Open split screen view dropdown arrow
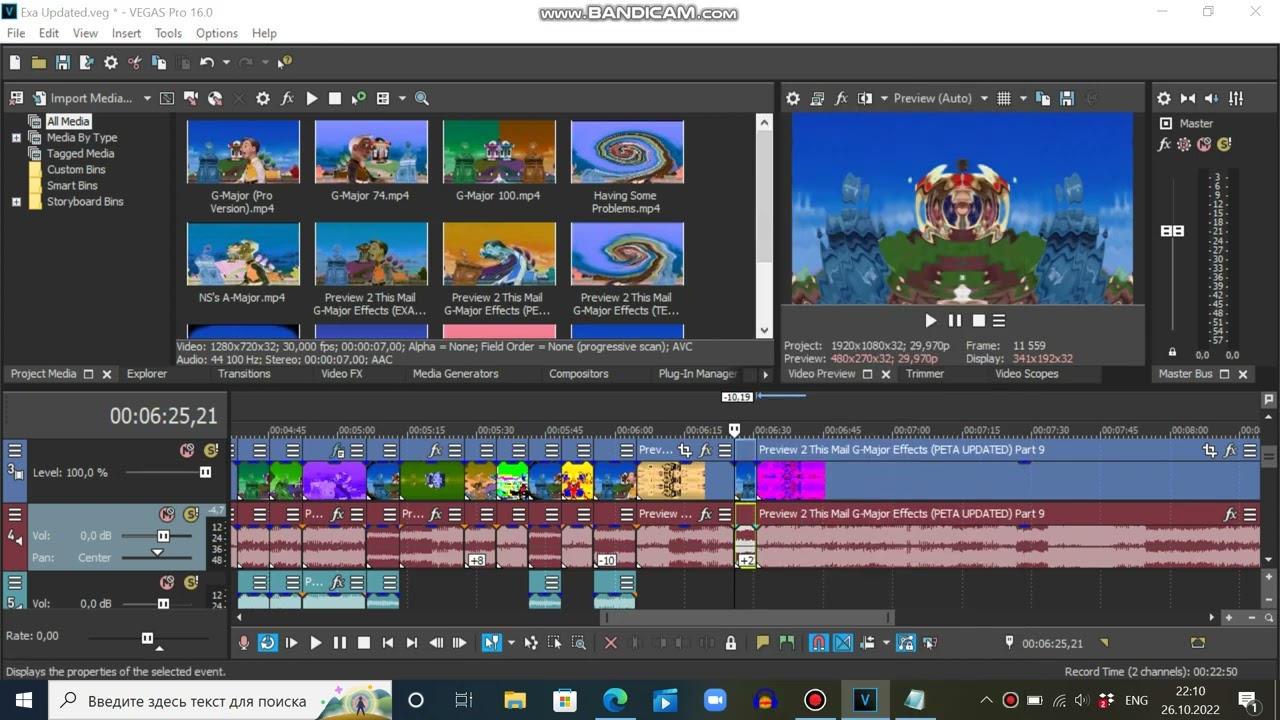Image resolution: width=1280 pixels, height=720 pixels. point(884,98)
